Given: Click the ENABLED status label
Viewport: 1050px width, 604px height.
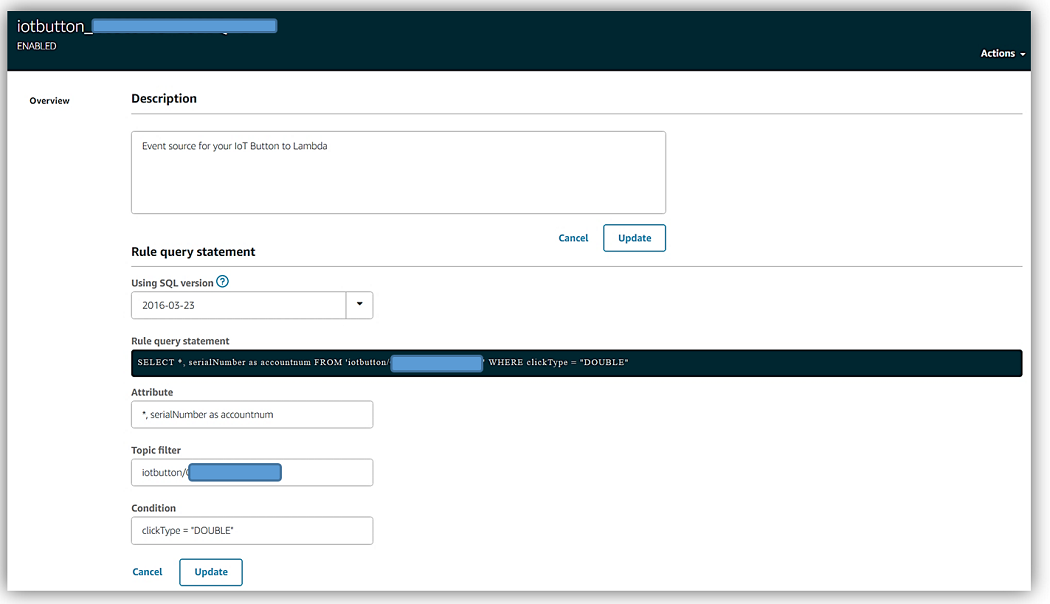Looking at the screenshot, I should pyautogui.click(x=37, y=47).
